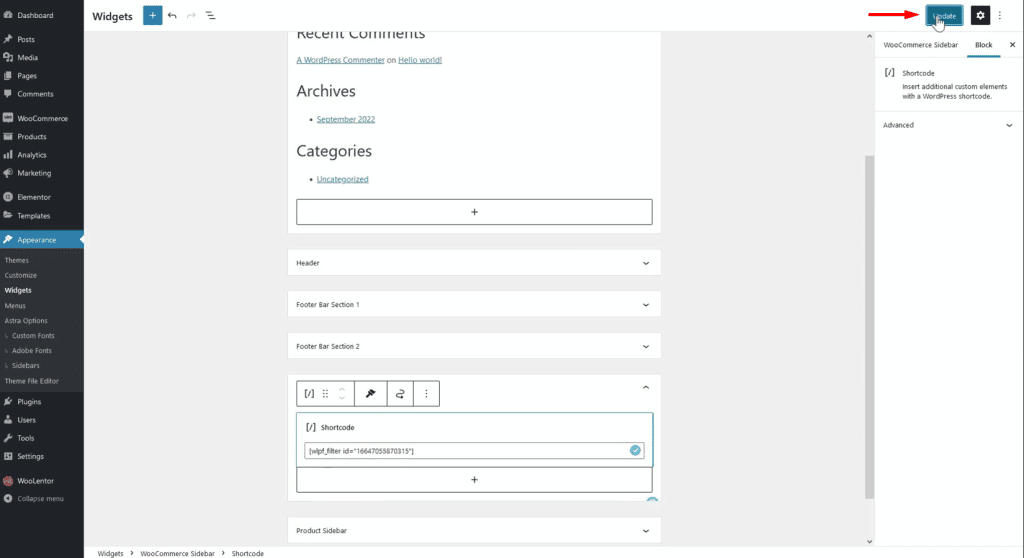
Task: Open the September 2022 archive link
Action: tap(345, 119)
